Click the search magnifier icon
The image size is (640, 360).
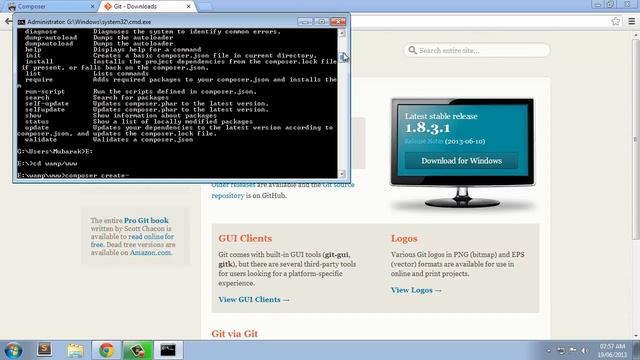[412, 50]
